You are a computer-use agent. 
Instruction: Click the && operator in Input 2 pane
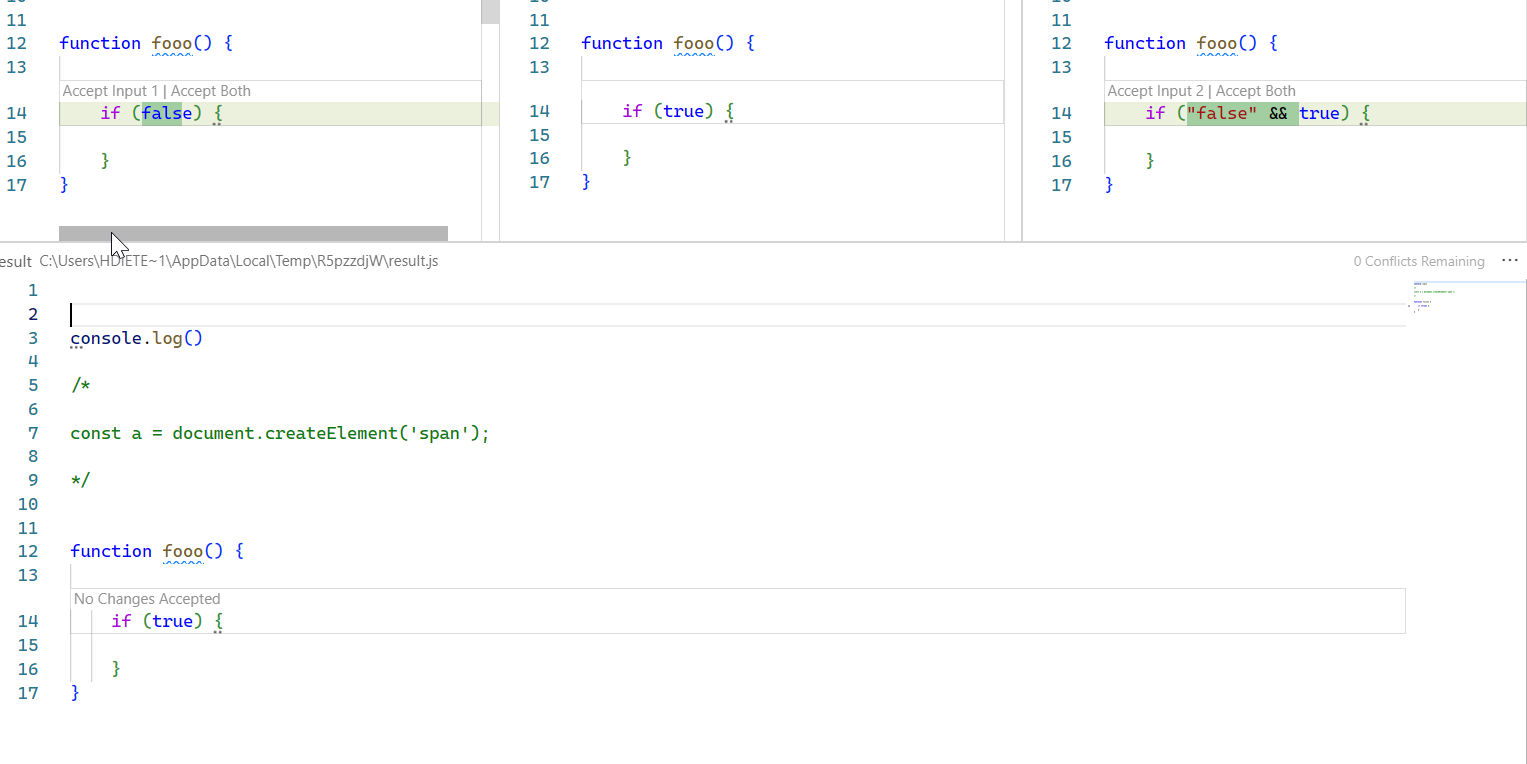pyautogui.click(x=1279, y=113)
